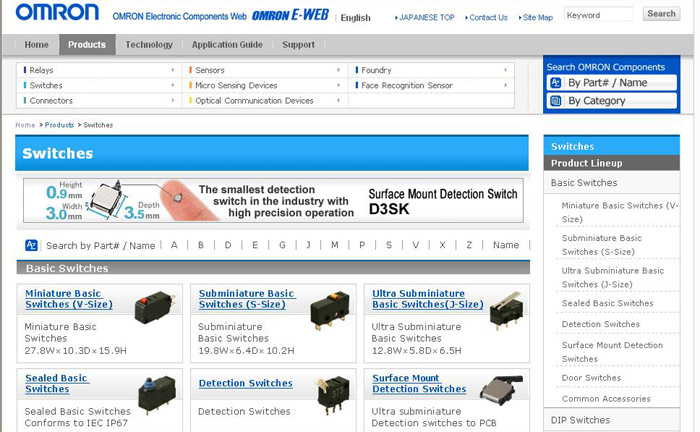Open the D3SK detection switch banner
This screenshot has height=432, width=700.
[x=273, y=200]
